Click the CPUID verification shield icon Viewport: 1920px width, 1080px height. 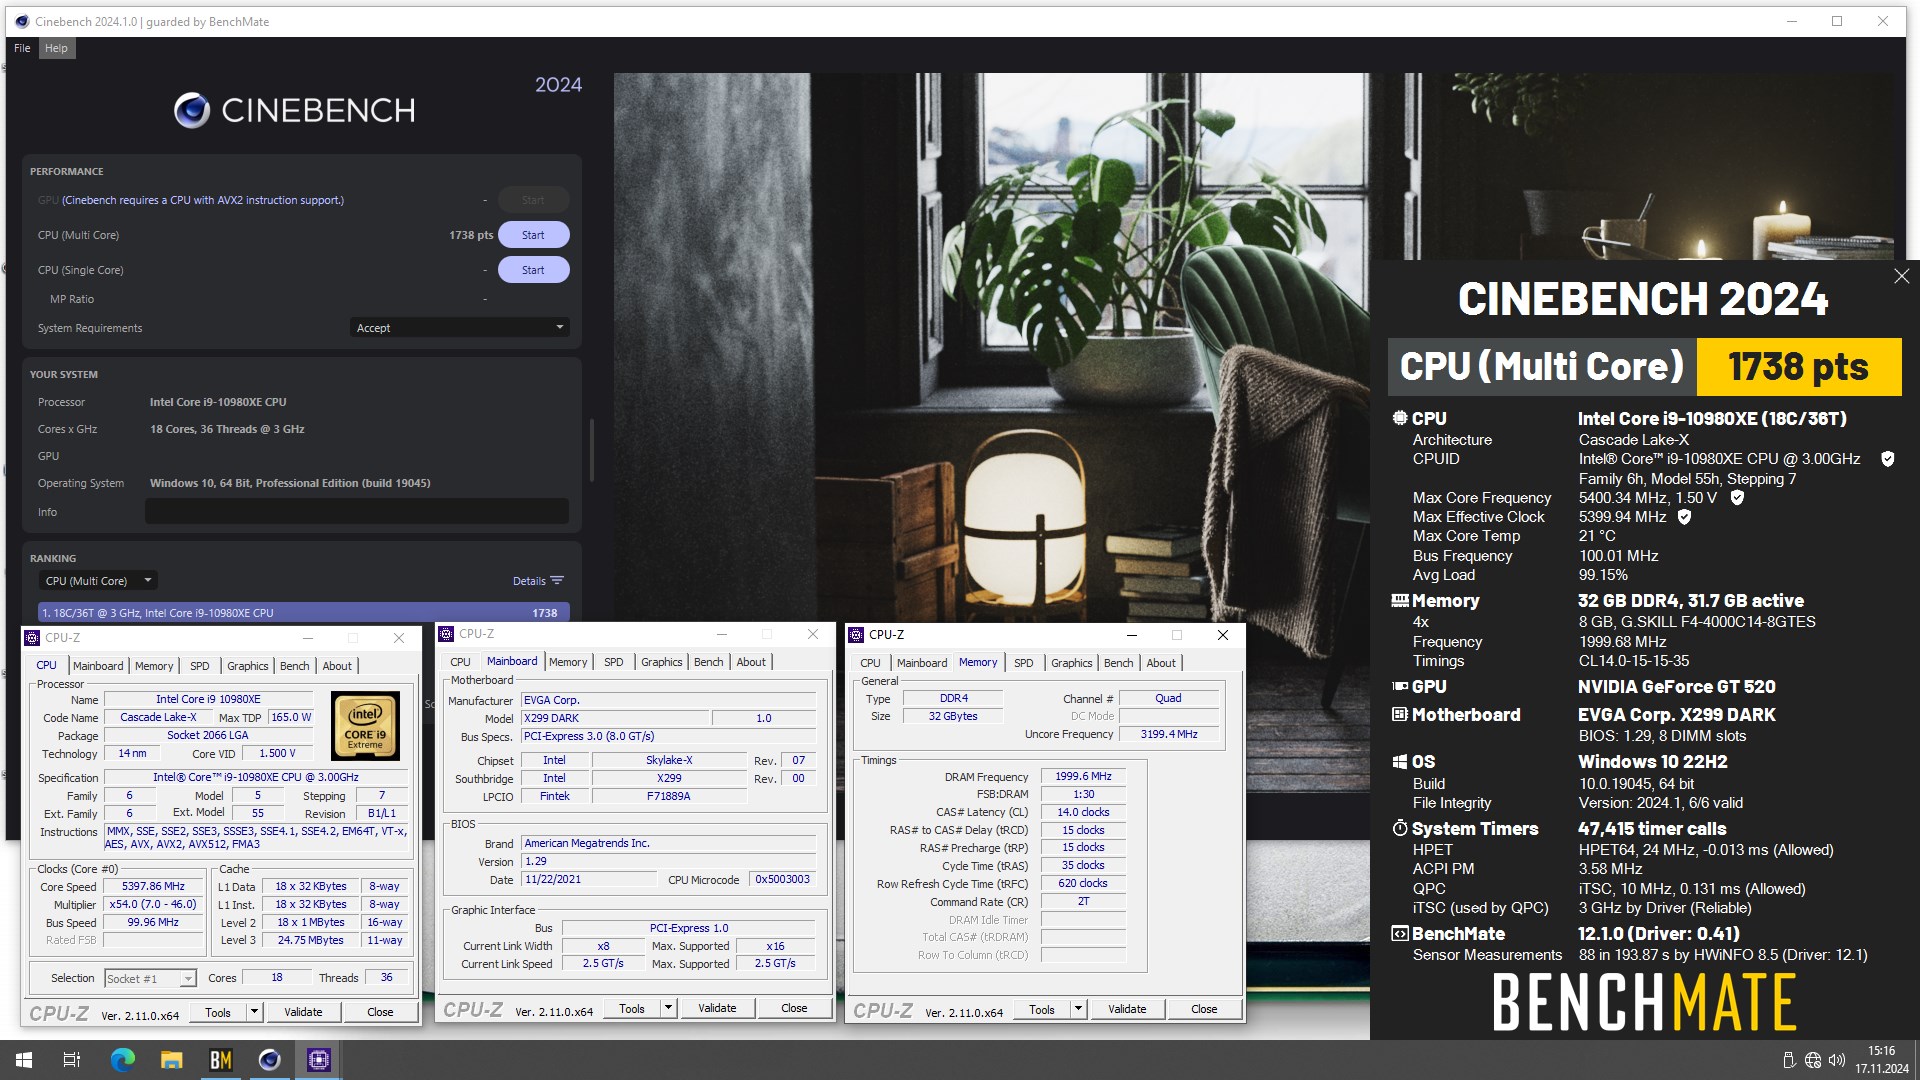click(1887, 459)
